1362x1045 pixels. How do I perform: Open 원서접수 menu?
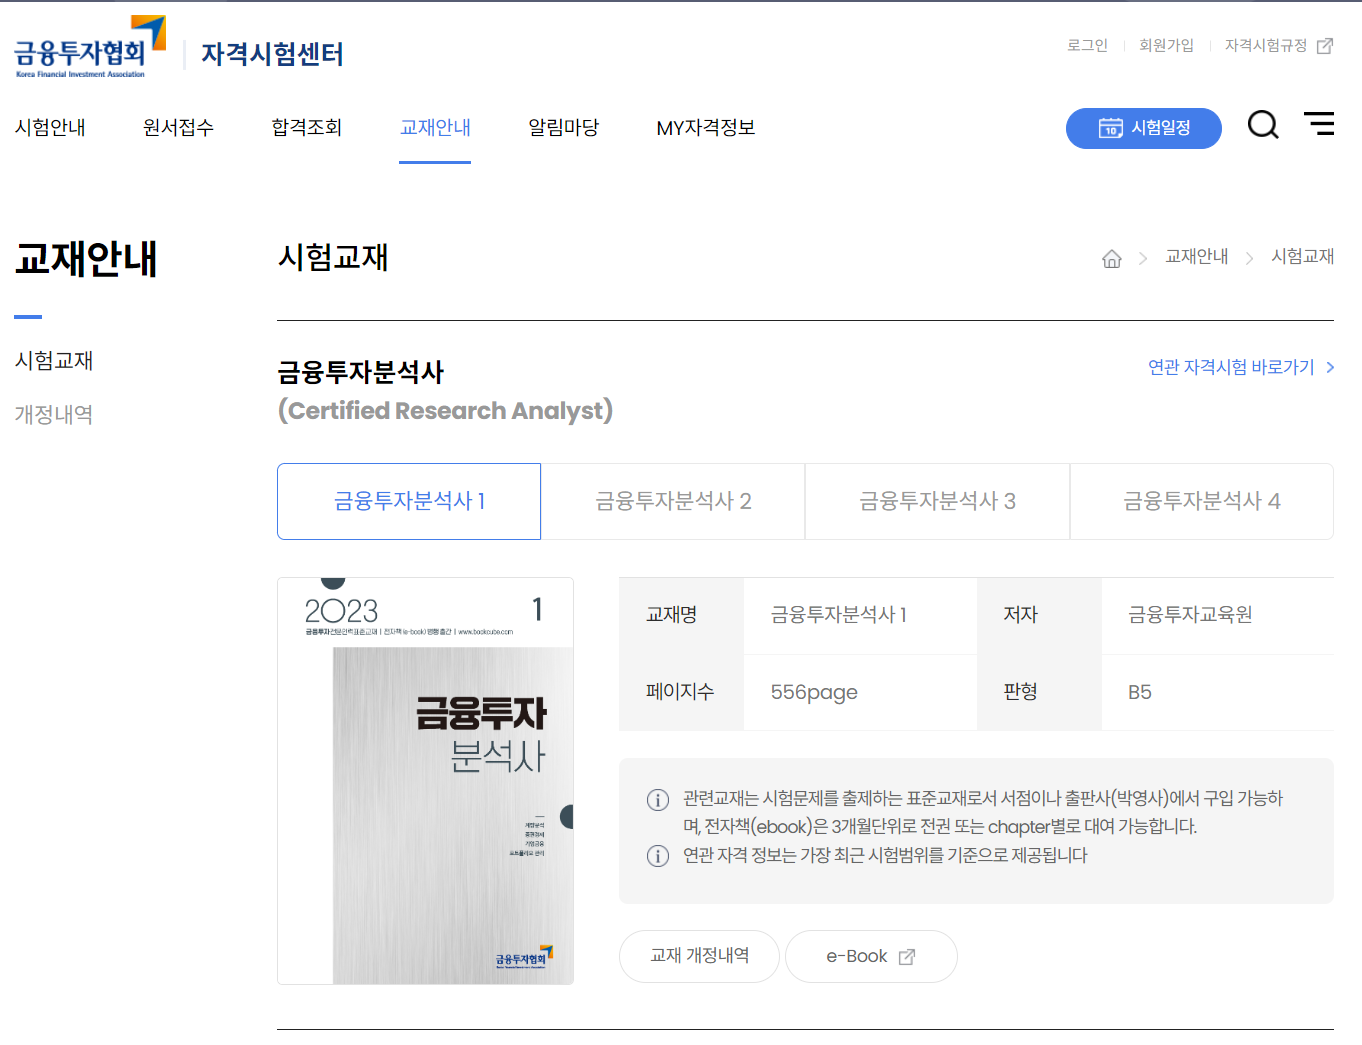point(178,128)
